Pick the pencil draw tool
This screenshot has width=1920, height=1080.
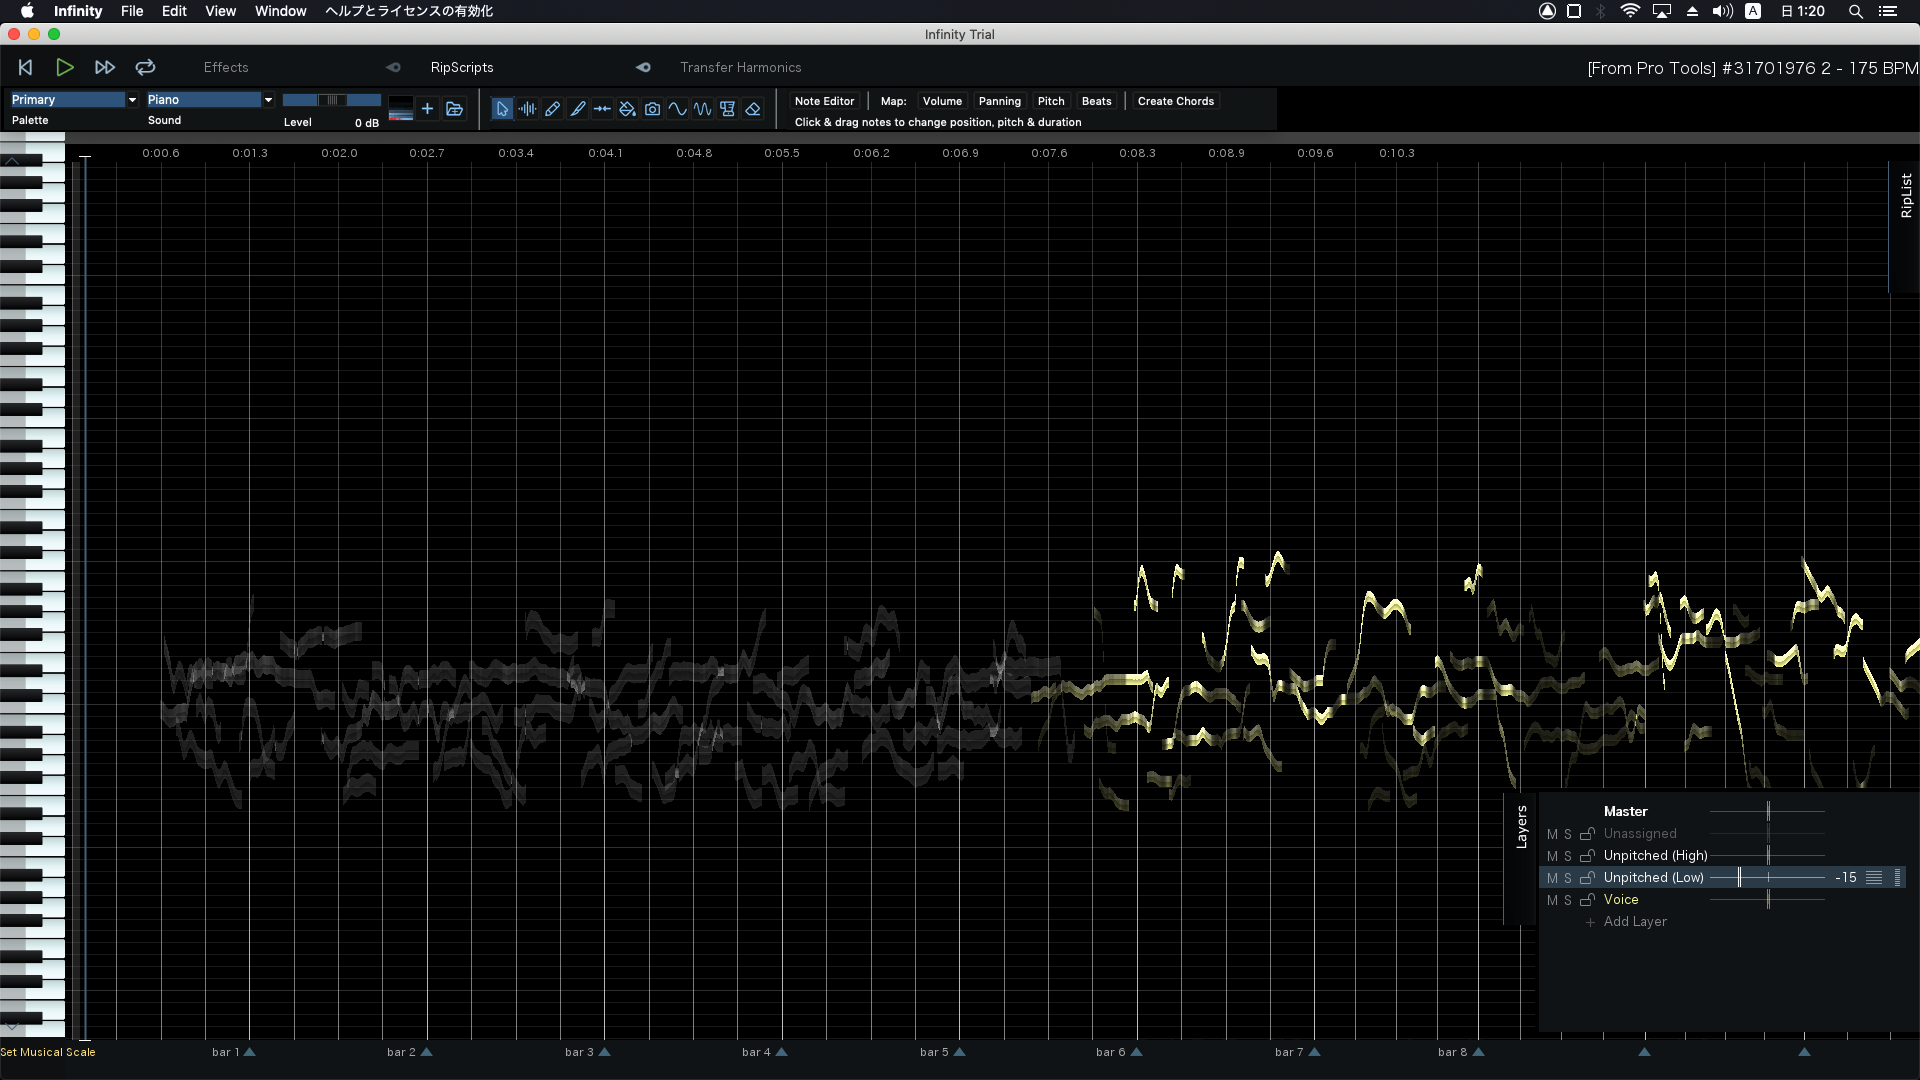pos(552,109)
